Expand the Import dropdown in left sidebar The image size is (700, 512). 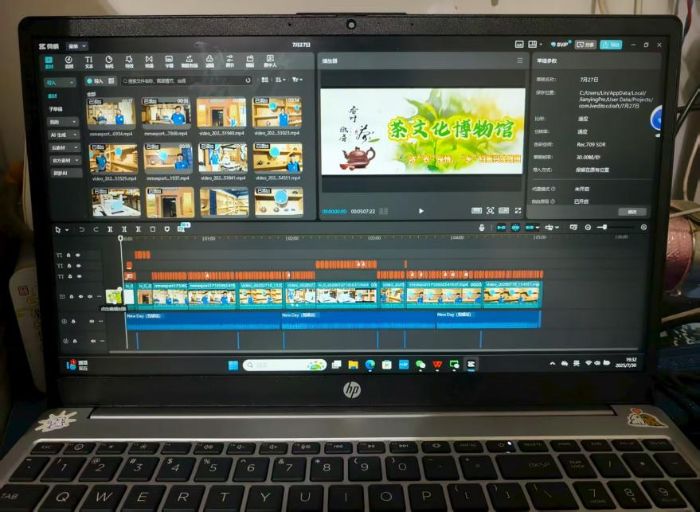click(x=58, y=82)
